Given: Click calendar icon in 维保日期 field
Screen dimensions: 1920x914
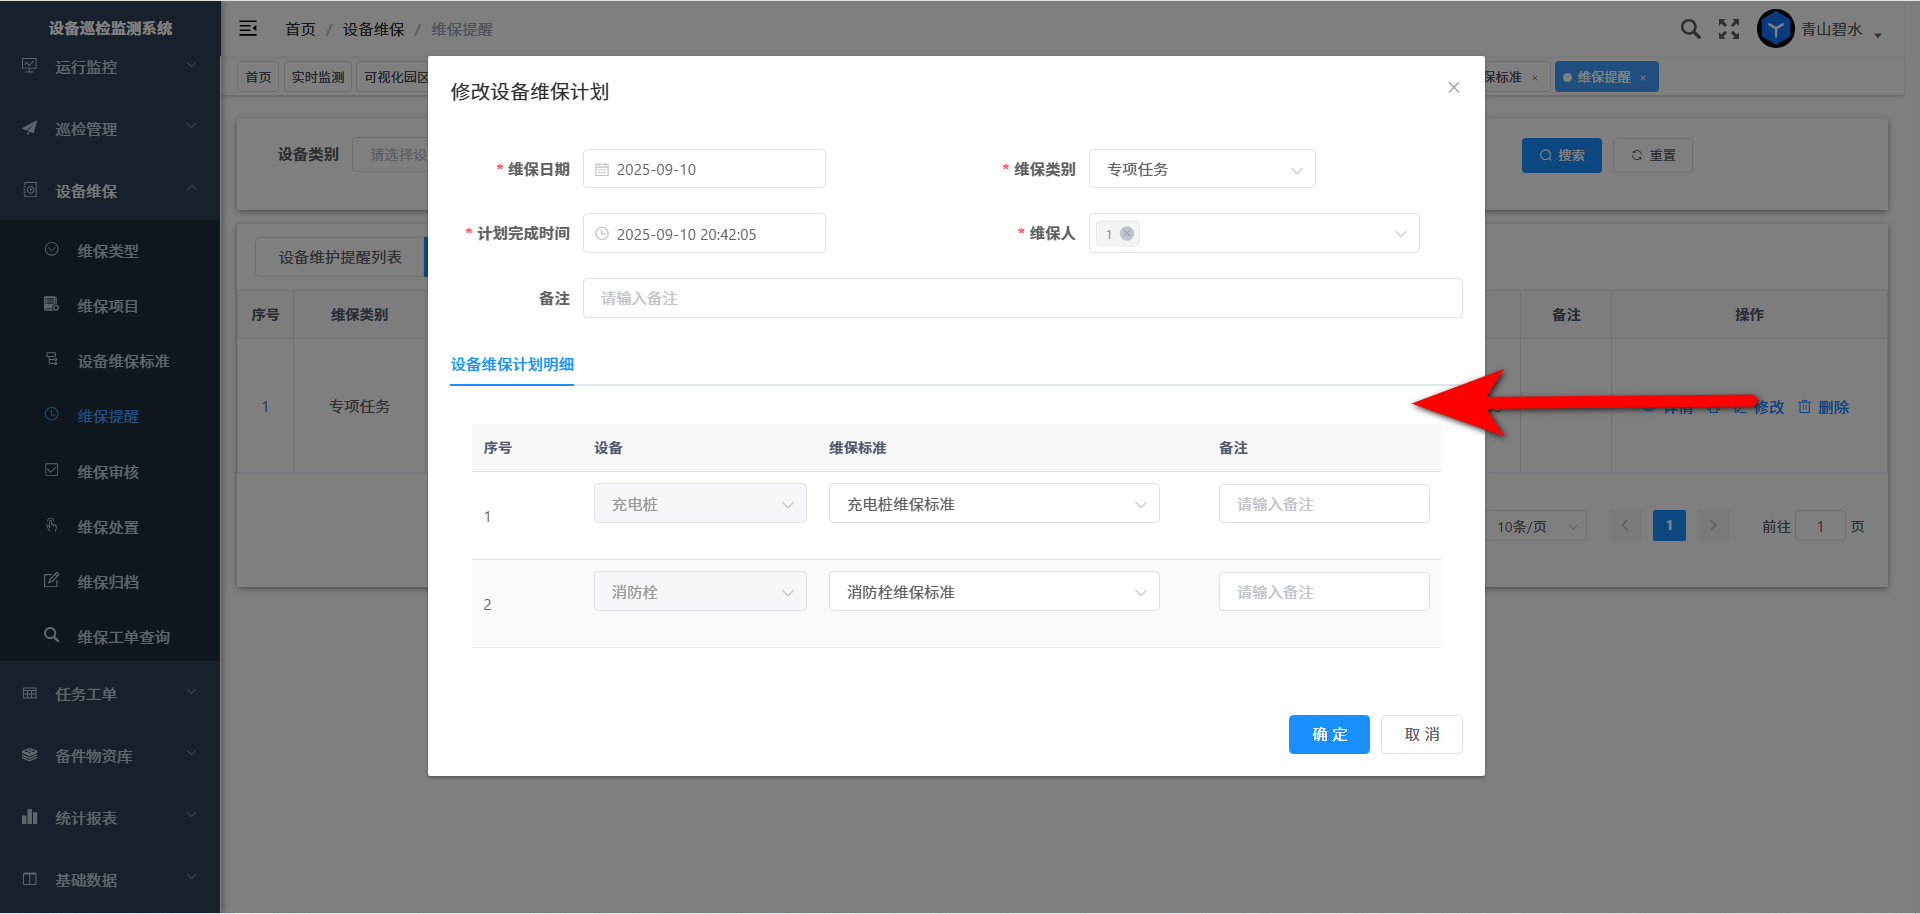Looking at the screenshot, I should click(x=602, y=170).
